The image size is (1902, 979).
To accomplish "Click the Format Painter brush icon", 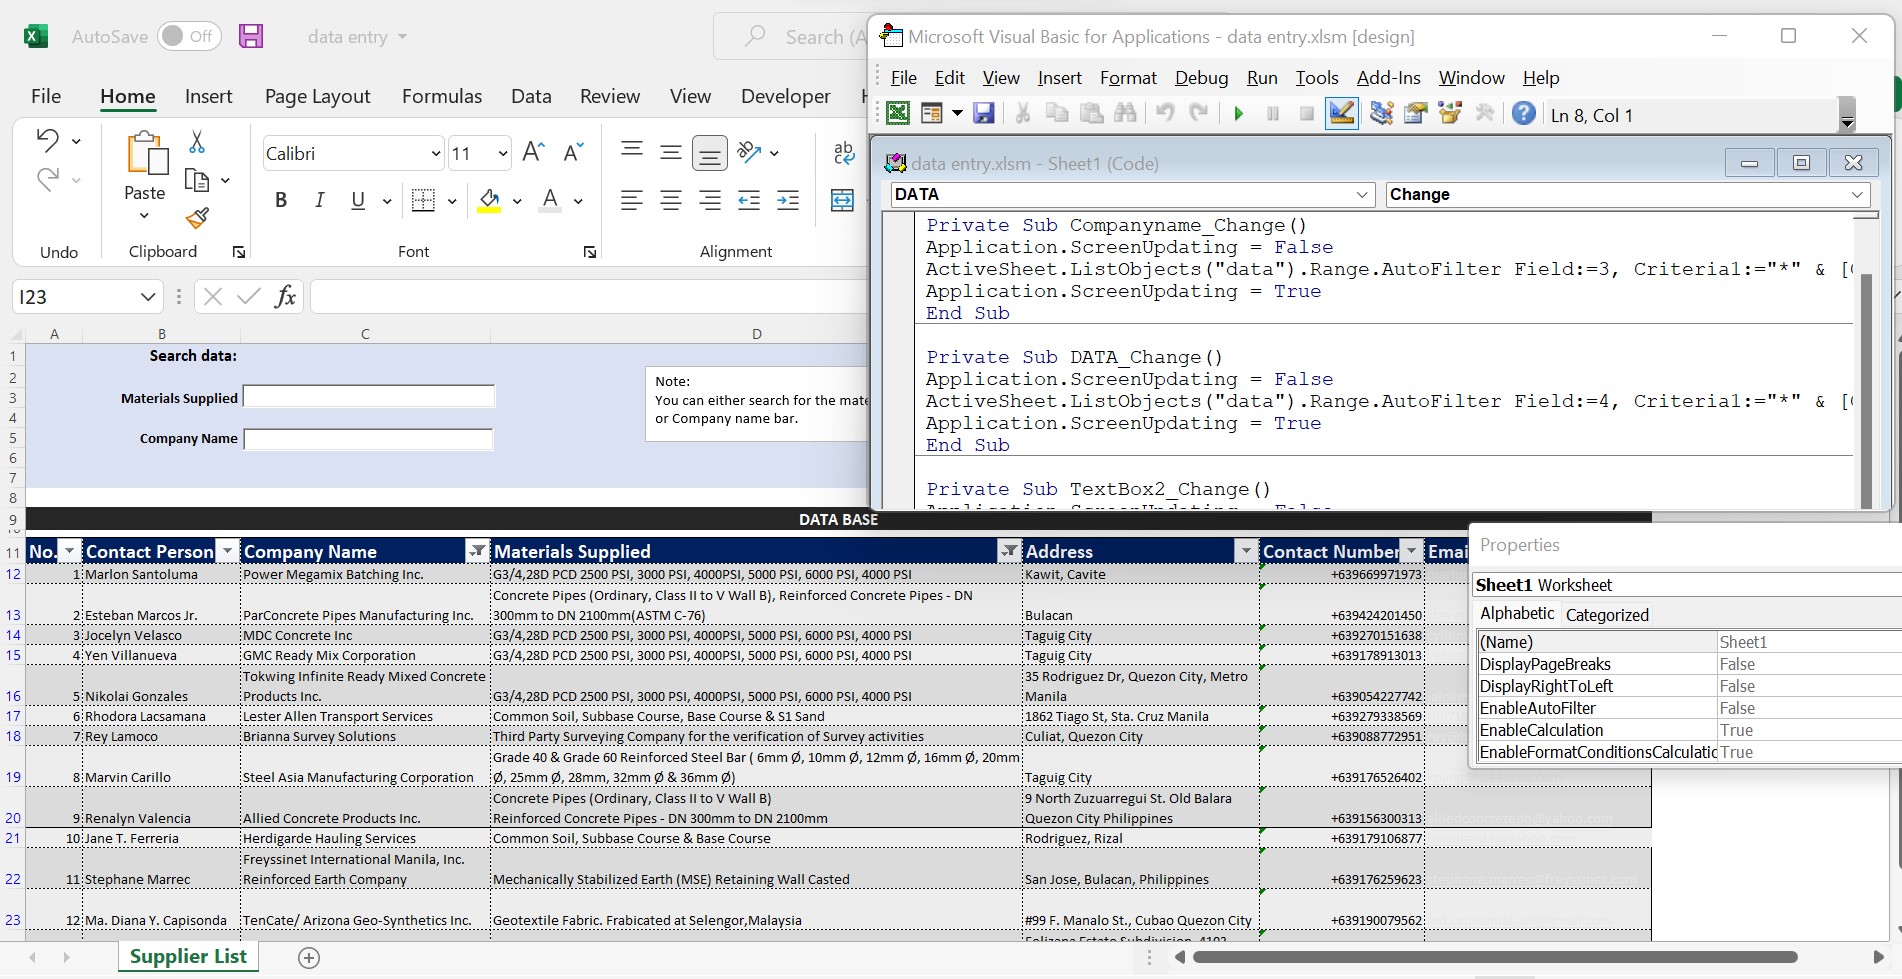I will [197, 217].
